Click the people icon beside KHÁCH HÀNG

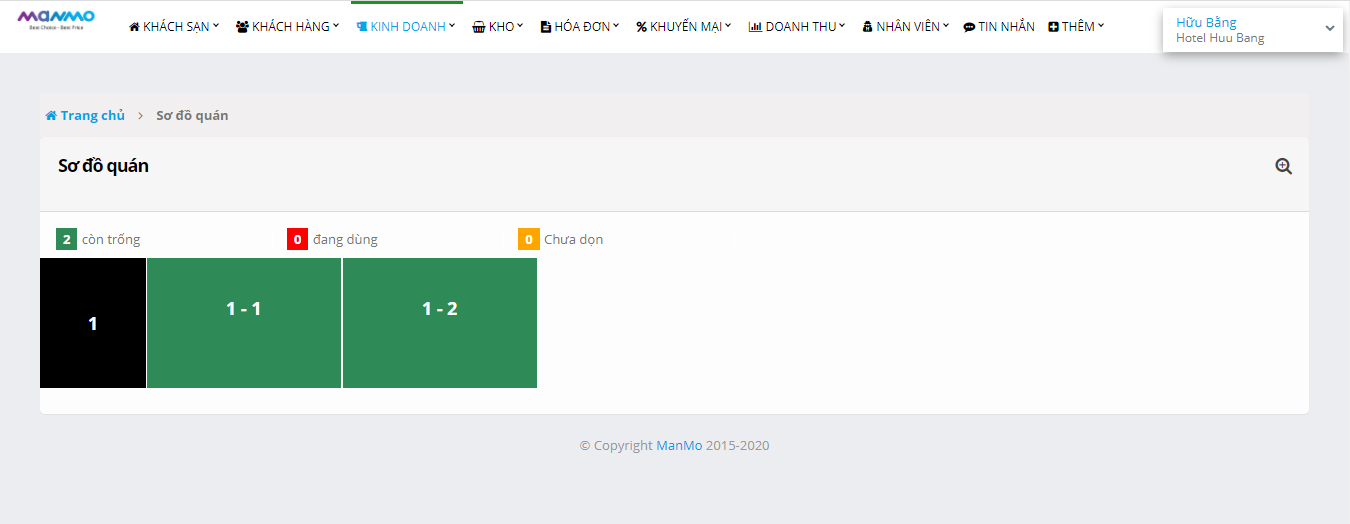(x=242, y=27)
